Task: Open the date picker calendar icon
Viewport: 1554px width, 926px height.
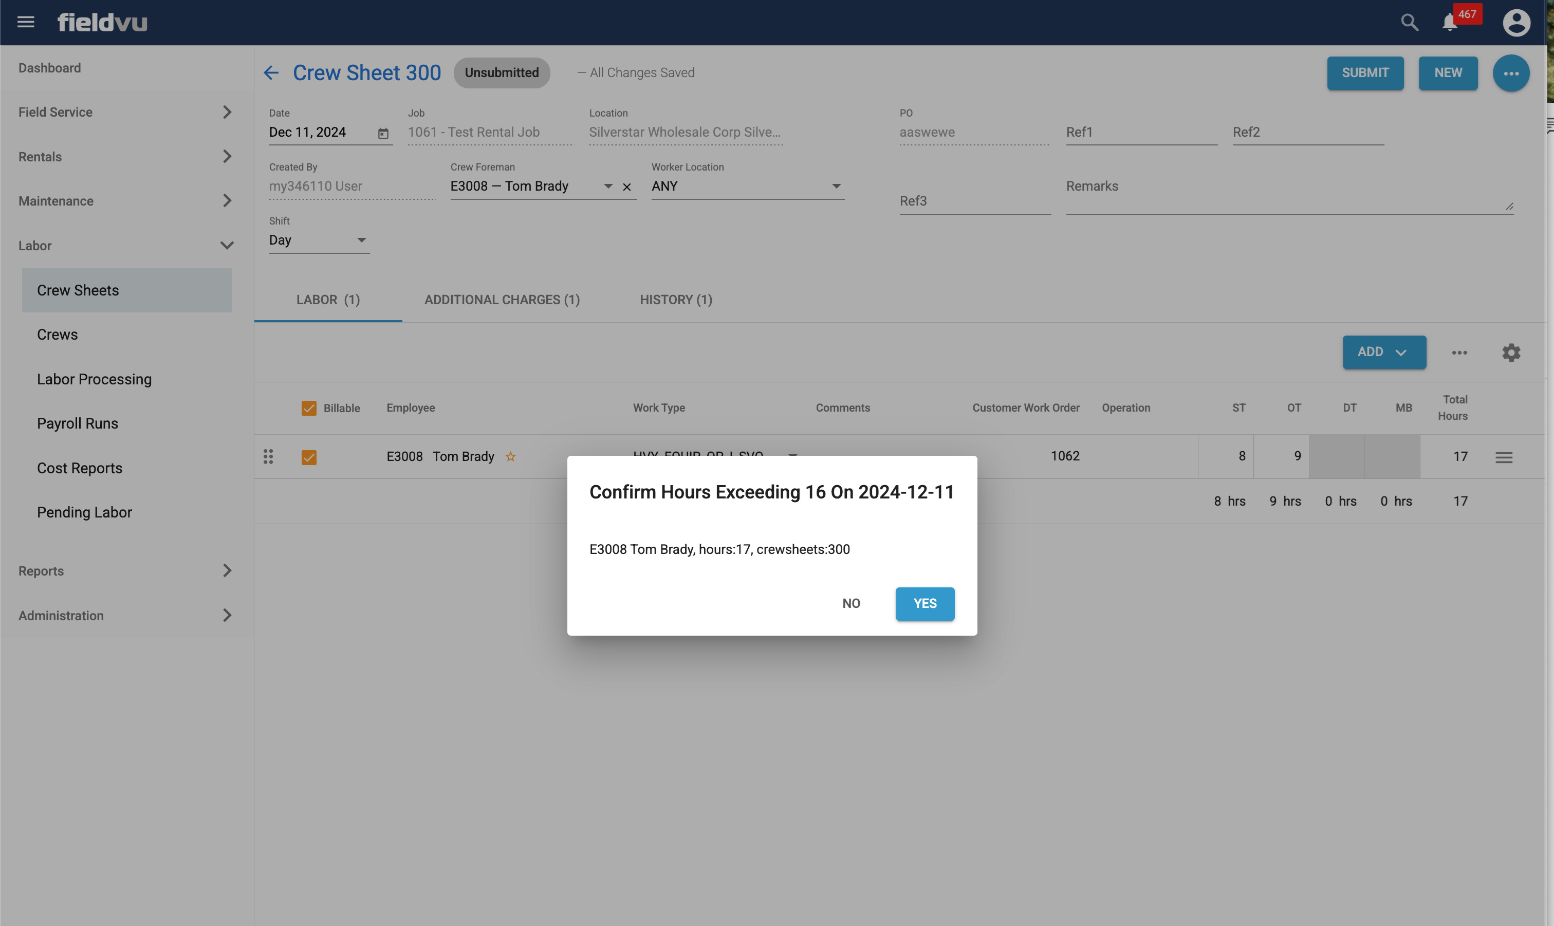Action: click(x=383, y=133)
